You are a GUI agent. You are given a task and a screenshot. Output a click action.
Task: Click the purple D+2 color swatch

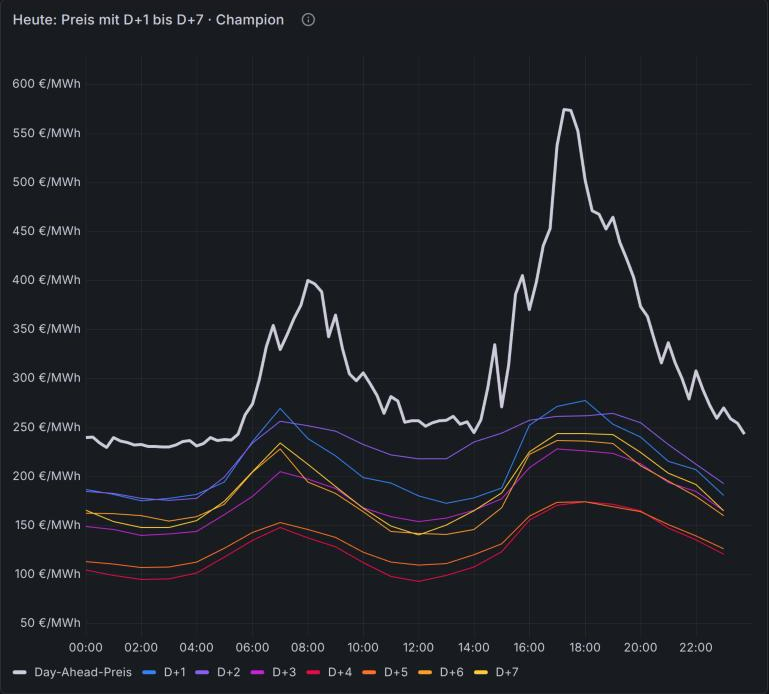tap(202, 672)
